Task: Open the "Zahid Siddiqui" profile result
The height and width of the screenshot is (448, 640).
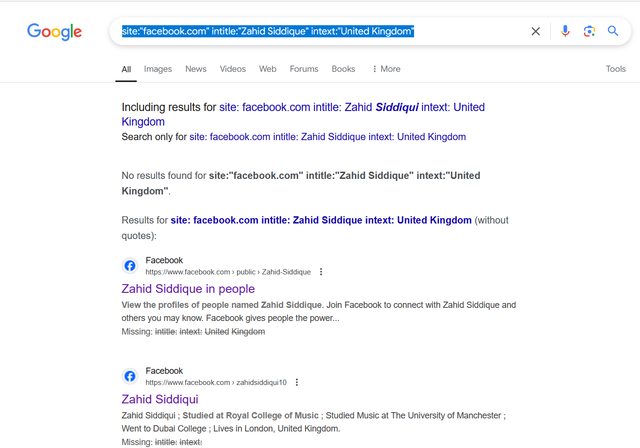Action: tap(160, 399)
